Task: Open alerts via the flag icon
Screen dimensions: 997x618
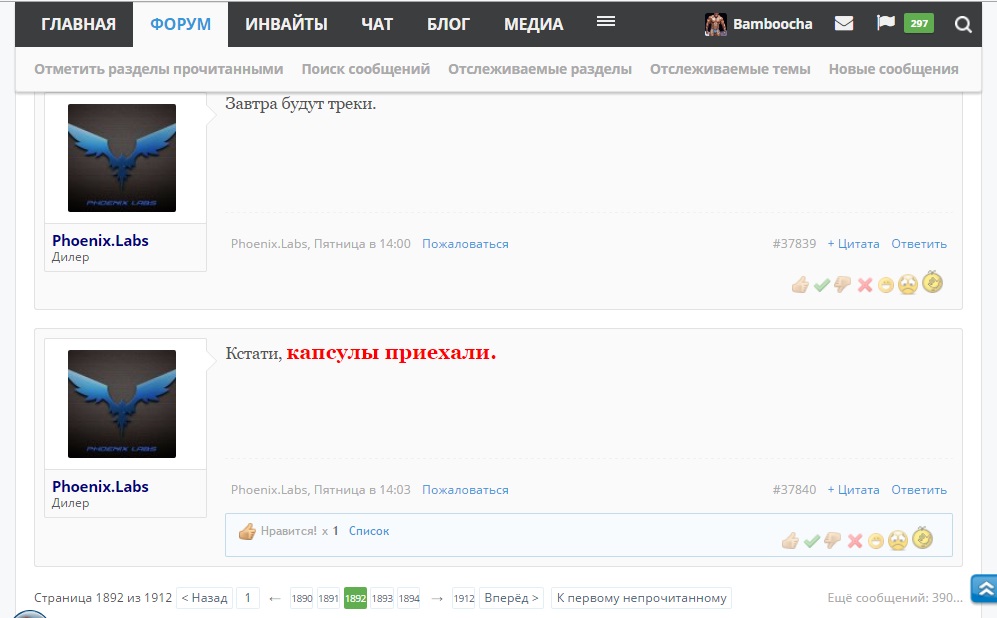Action: (x=885, y=23)
